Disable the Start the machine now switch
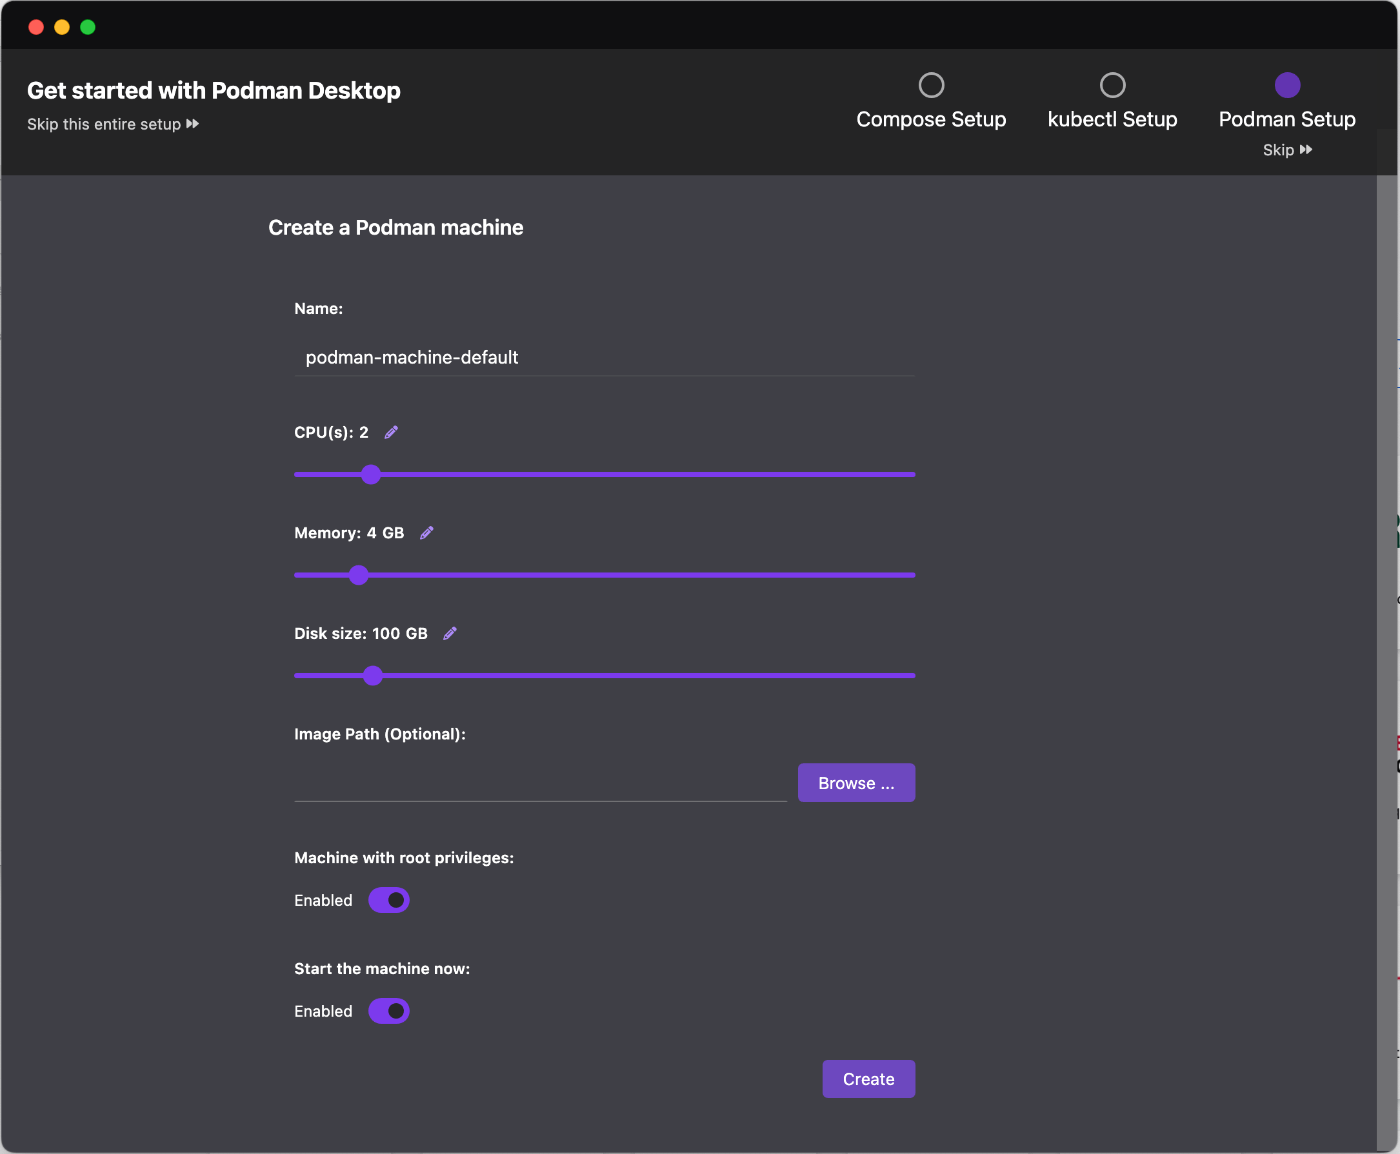 pyautogui.click(x=389, y=1011)
